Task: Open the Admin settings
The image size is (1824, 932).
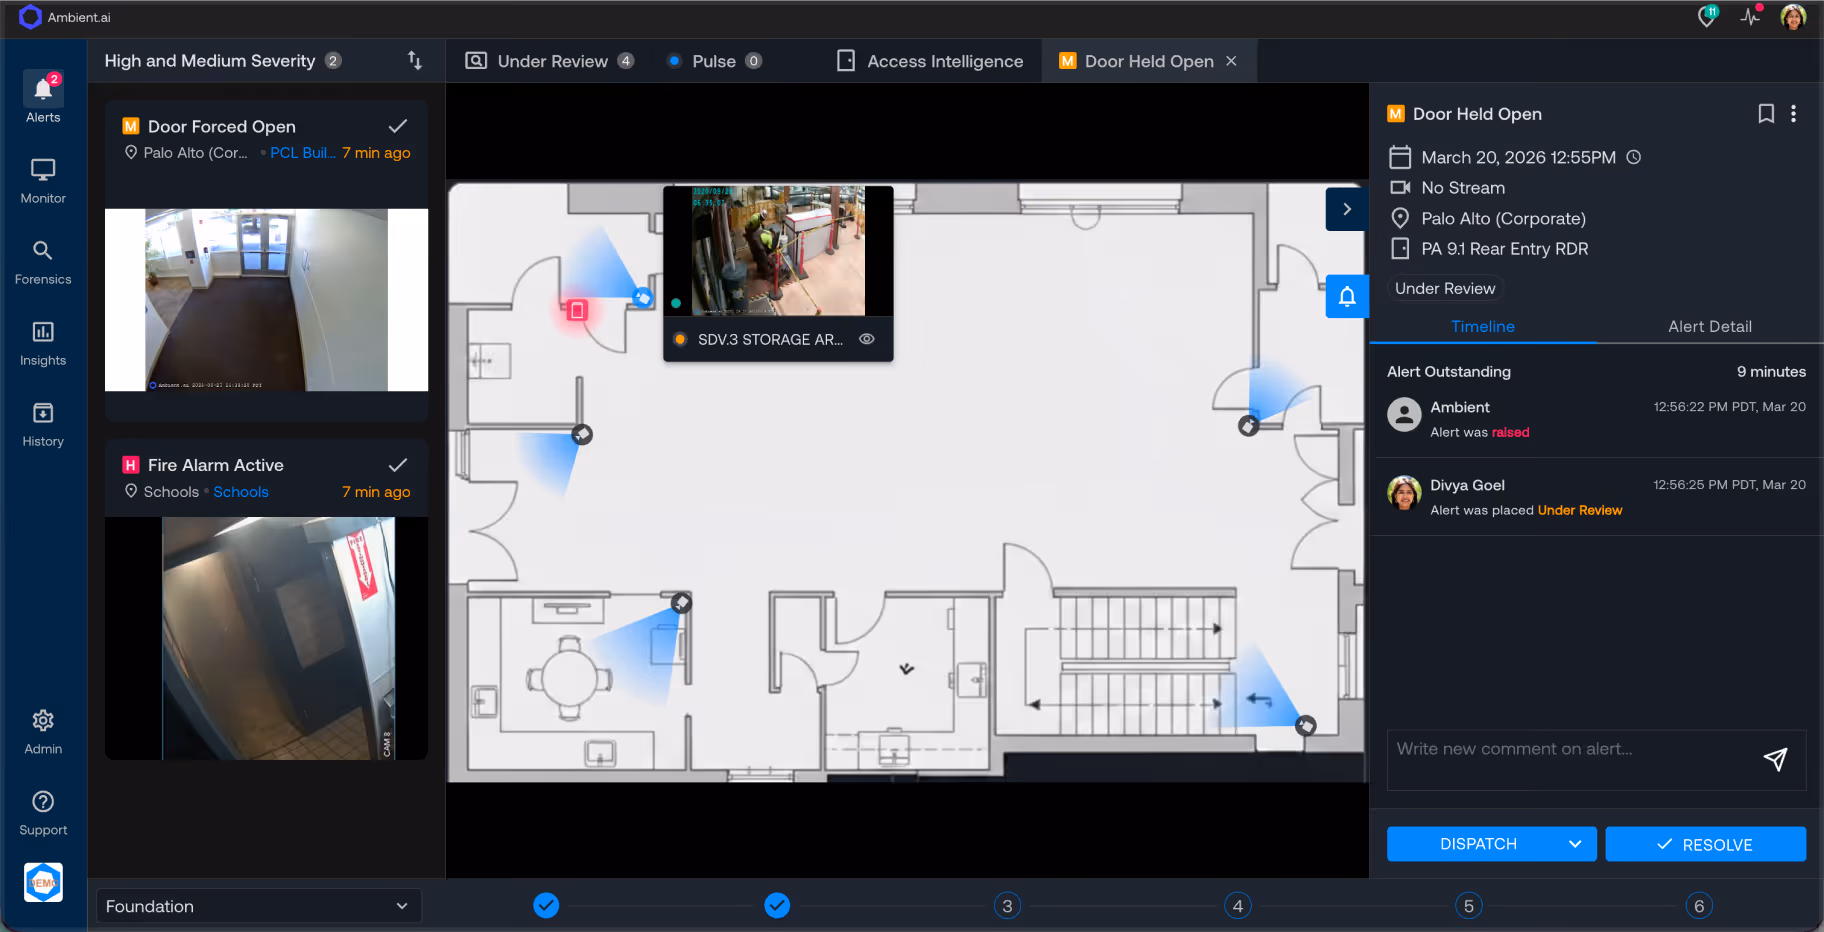Action: pyautogui.click(x=43, y=732)
